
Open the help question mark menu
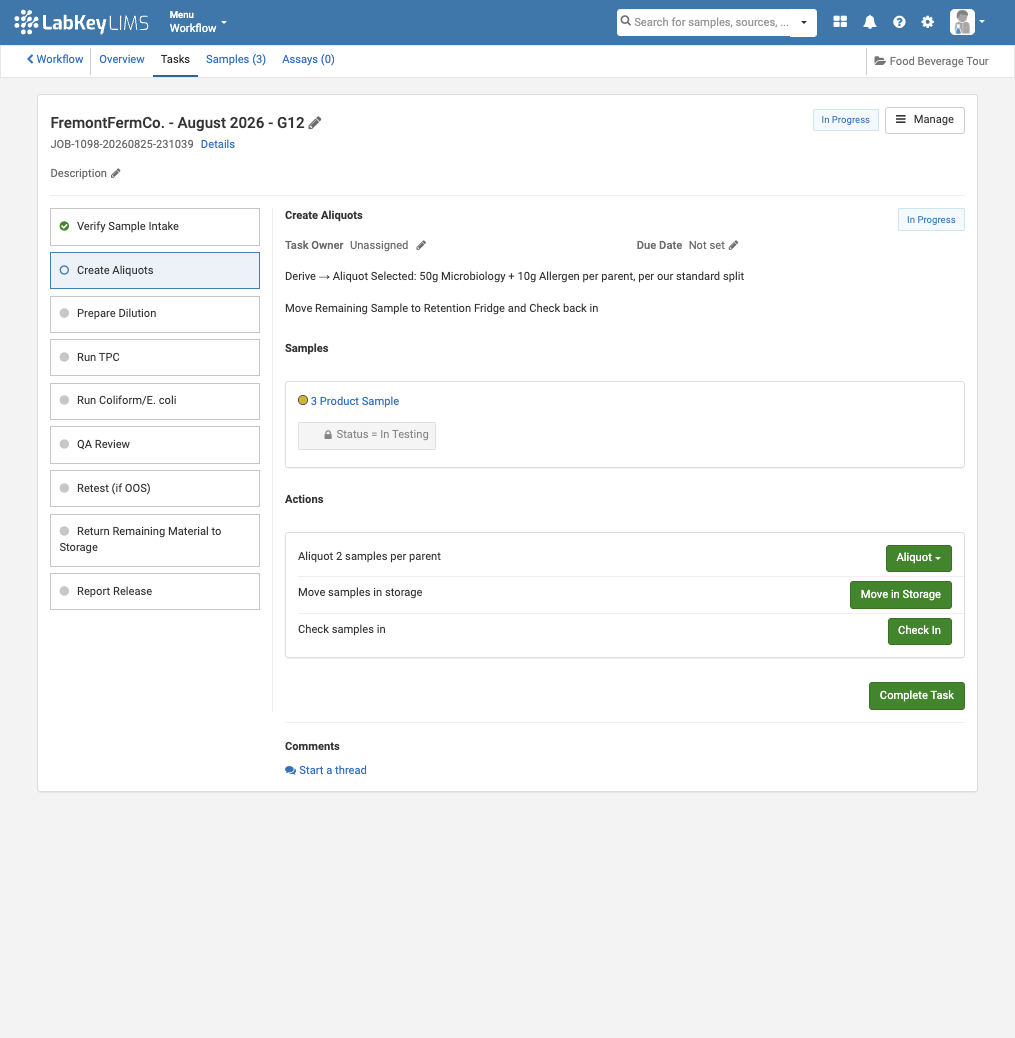tap(899, 22)
